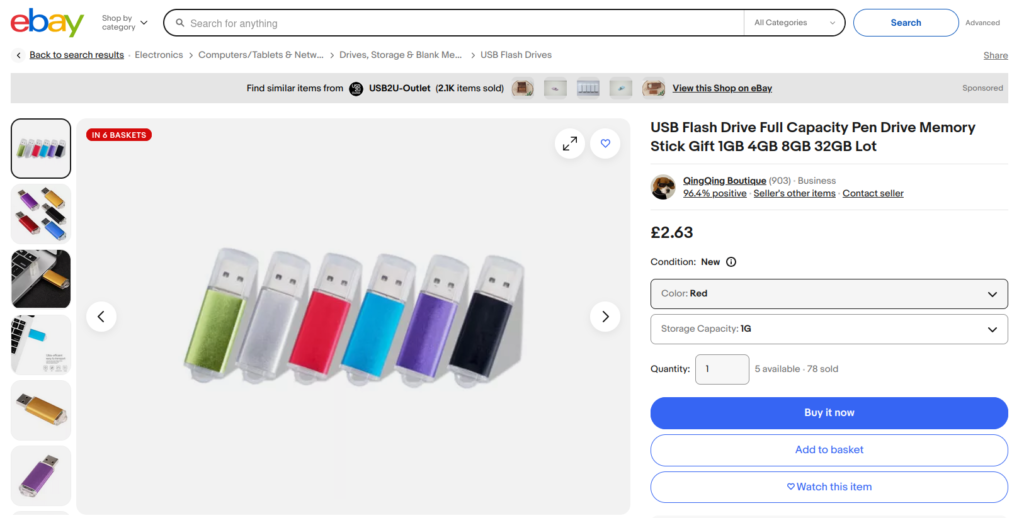Select the gold flash drive thumbnail

[40, 410]
